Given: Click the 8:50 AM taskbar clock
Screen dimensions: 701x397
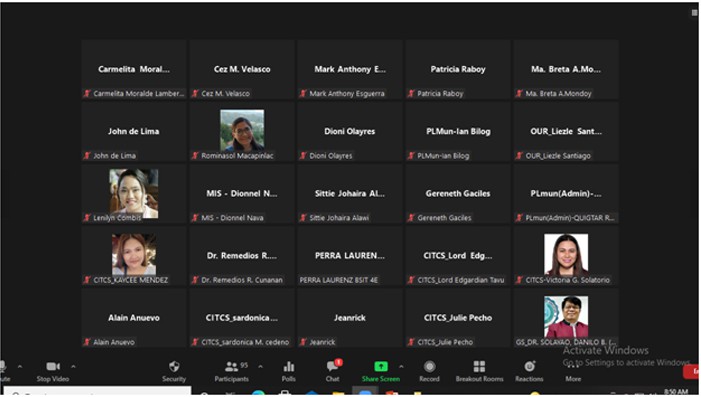Looking at the screenshot, I should [x=676, y=392].
